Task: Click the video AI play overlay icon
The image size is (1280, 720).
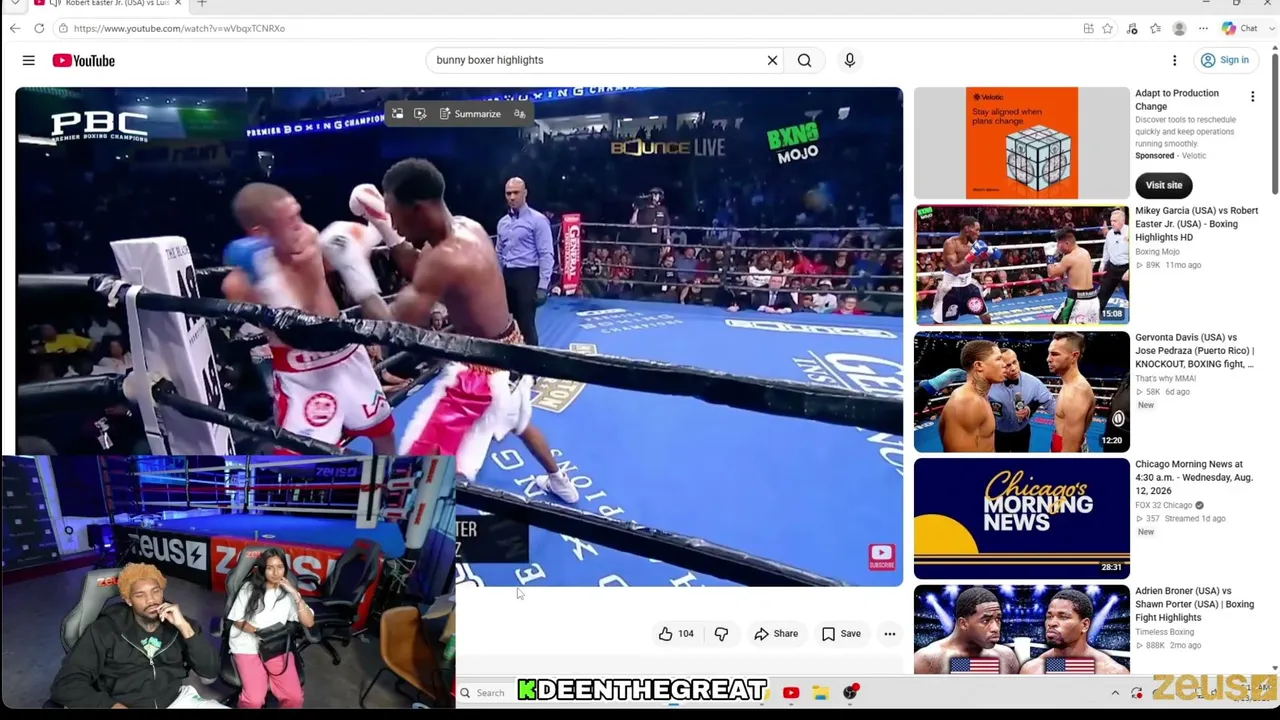Action: pyautogui.click(x=420, y=114)
